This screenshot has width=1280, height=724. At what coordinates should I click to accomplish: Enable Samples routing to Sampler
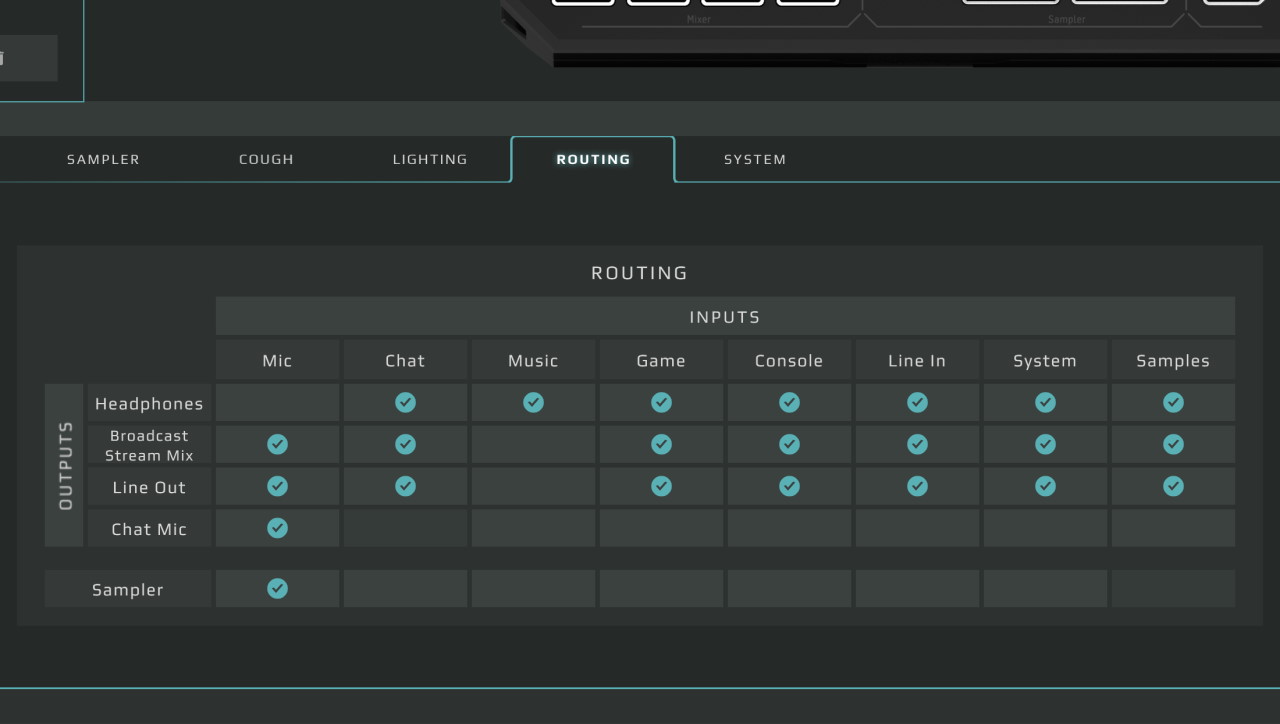[1173, 589]
